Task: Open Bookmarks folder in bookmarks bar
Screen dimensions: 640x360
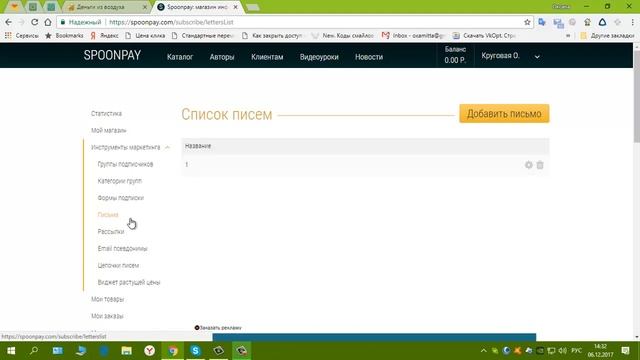Action: point(64,36)
